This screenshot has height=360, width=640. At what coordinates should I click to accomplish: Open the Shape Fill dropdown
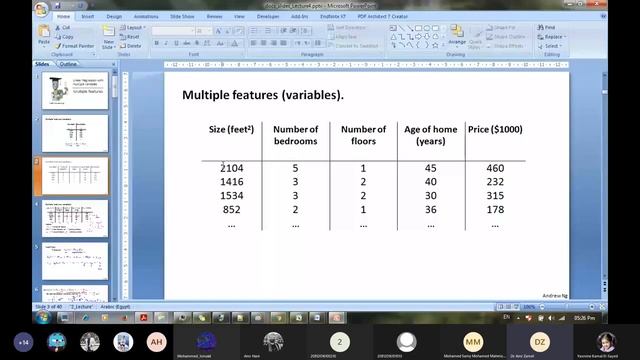point(501,27)
